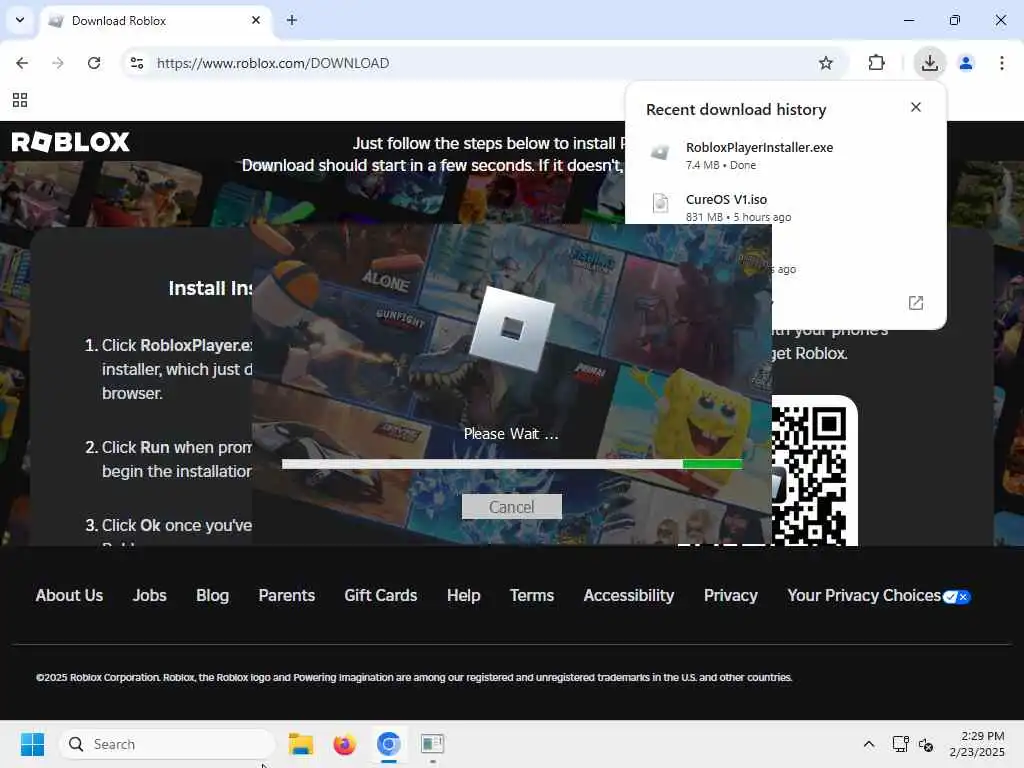Cancel the Roblox installation

pos(511,507)
